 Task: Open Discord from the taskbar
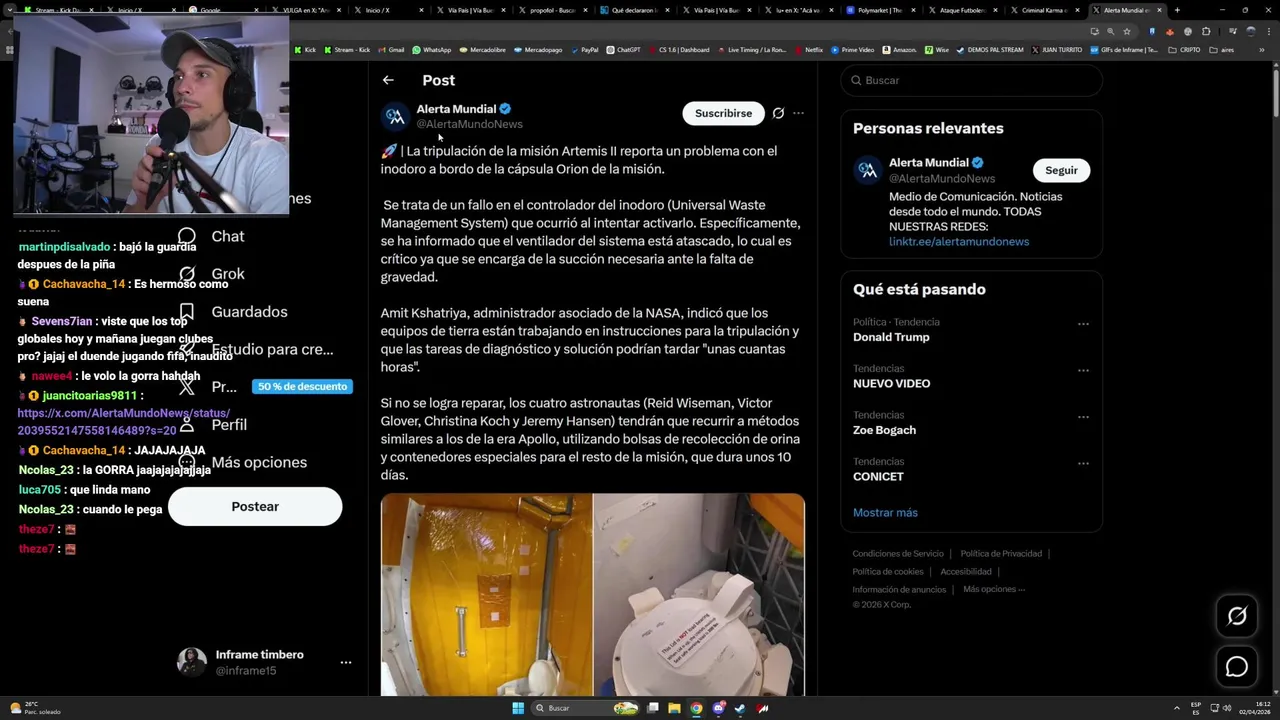click(719, 708)
